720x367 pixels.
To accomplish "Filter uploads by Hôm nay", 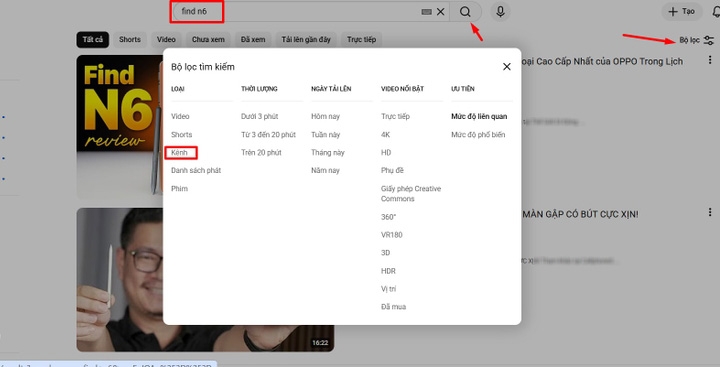I will pos(325,117).
